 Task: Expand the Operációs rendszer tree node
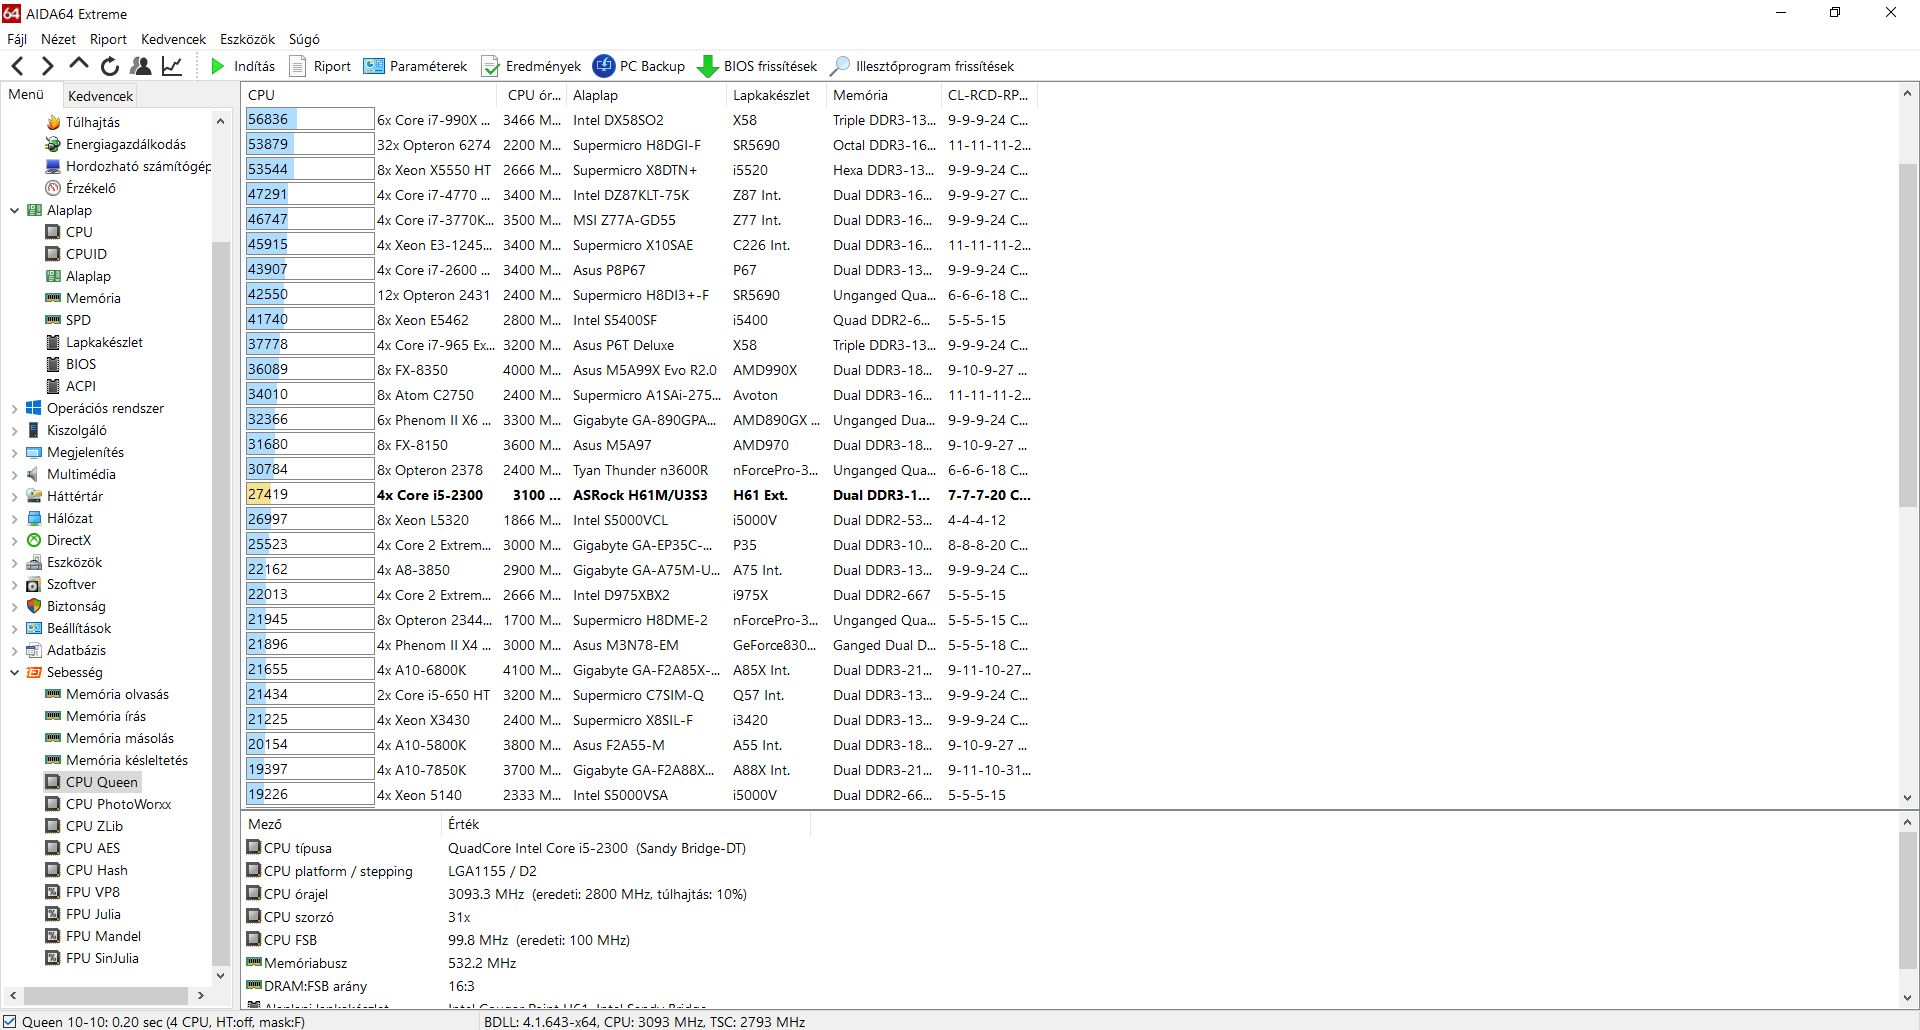(x=14, y=408)
